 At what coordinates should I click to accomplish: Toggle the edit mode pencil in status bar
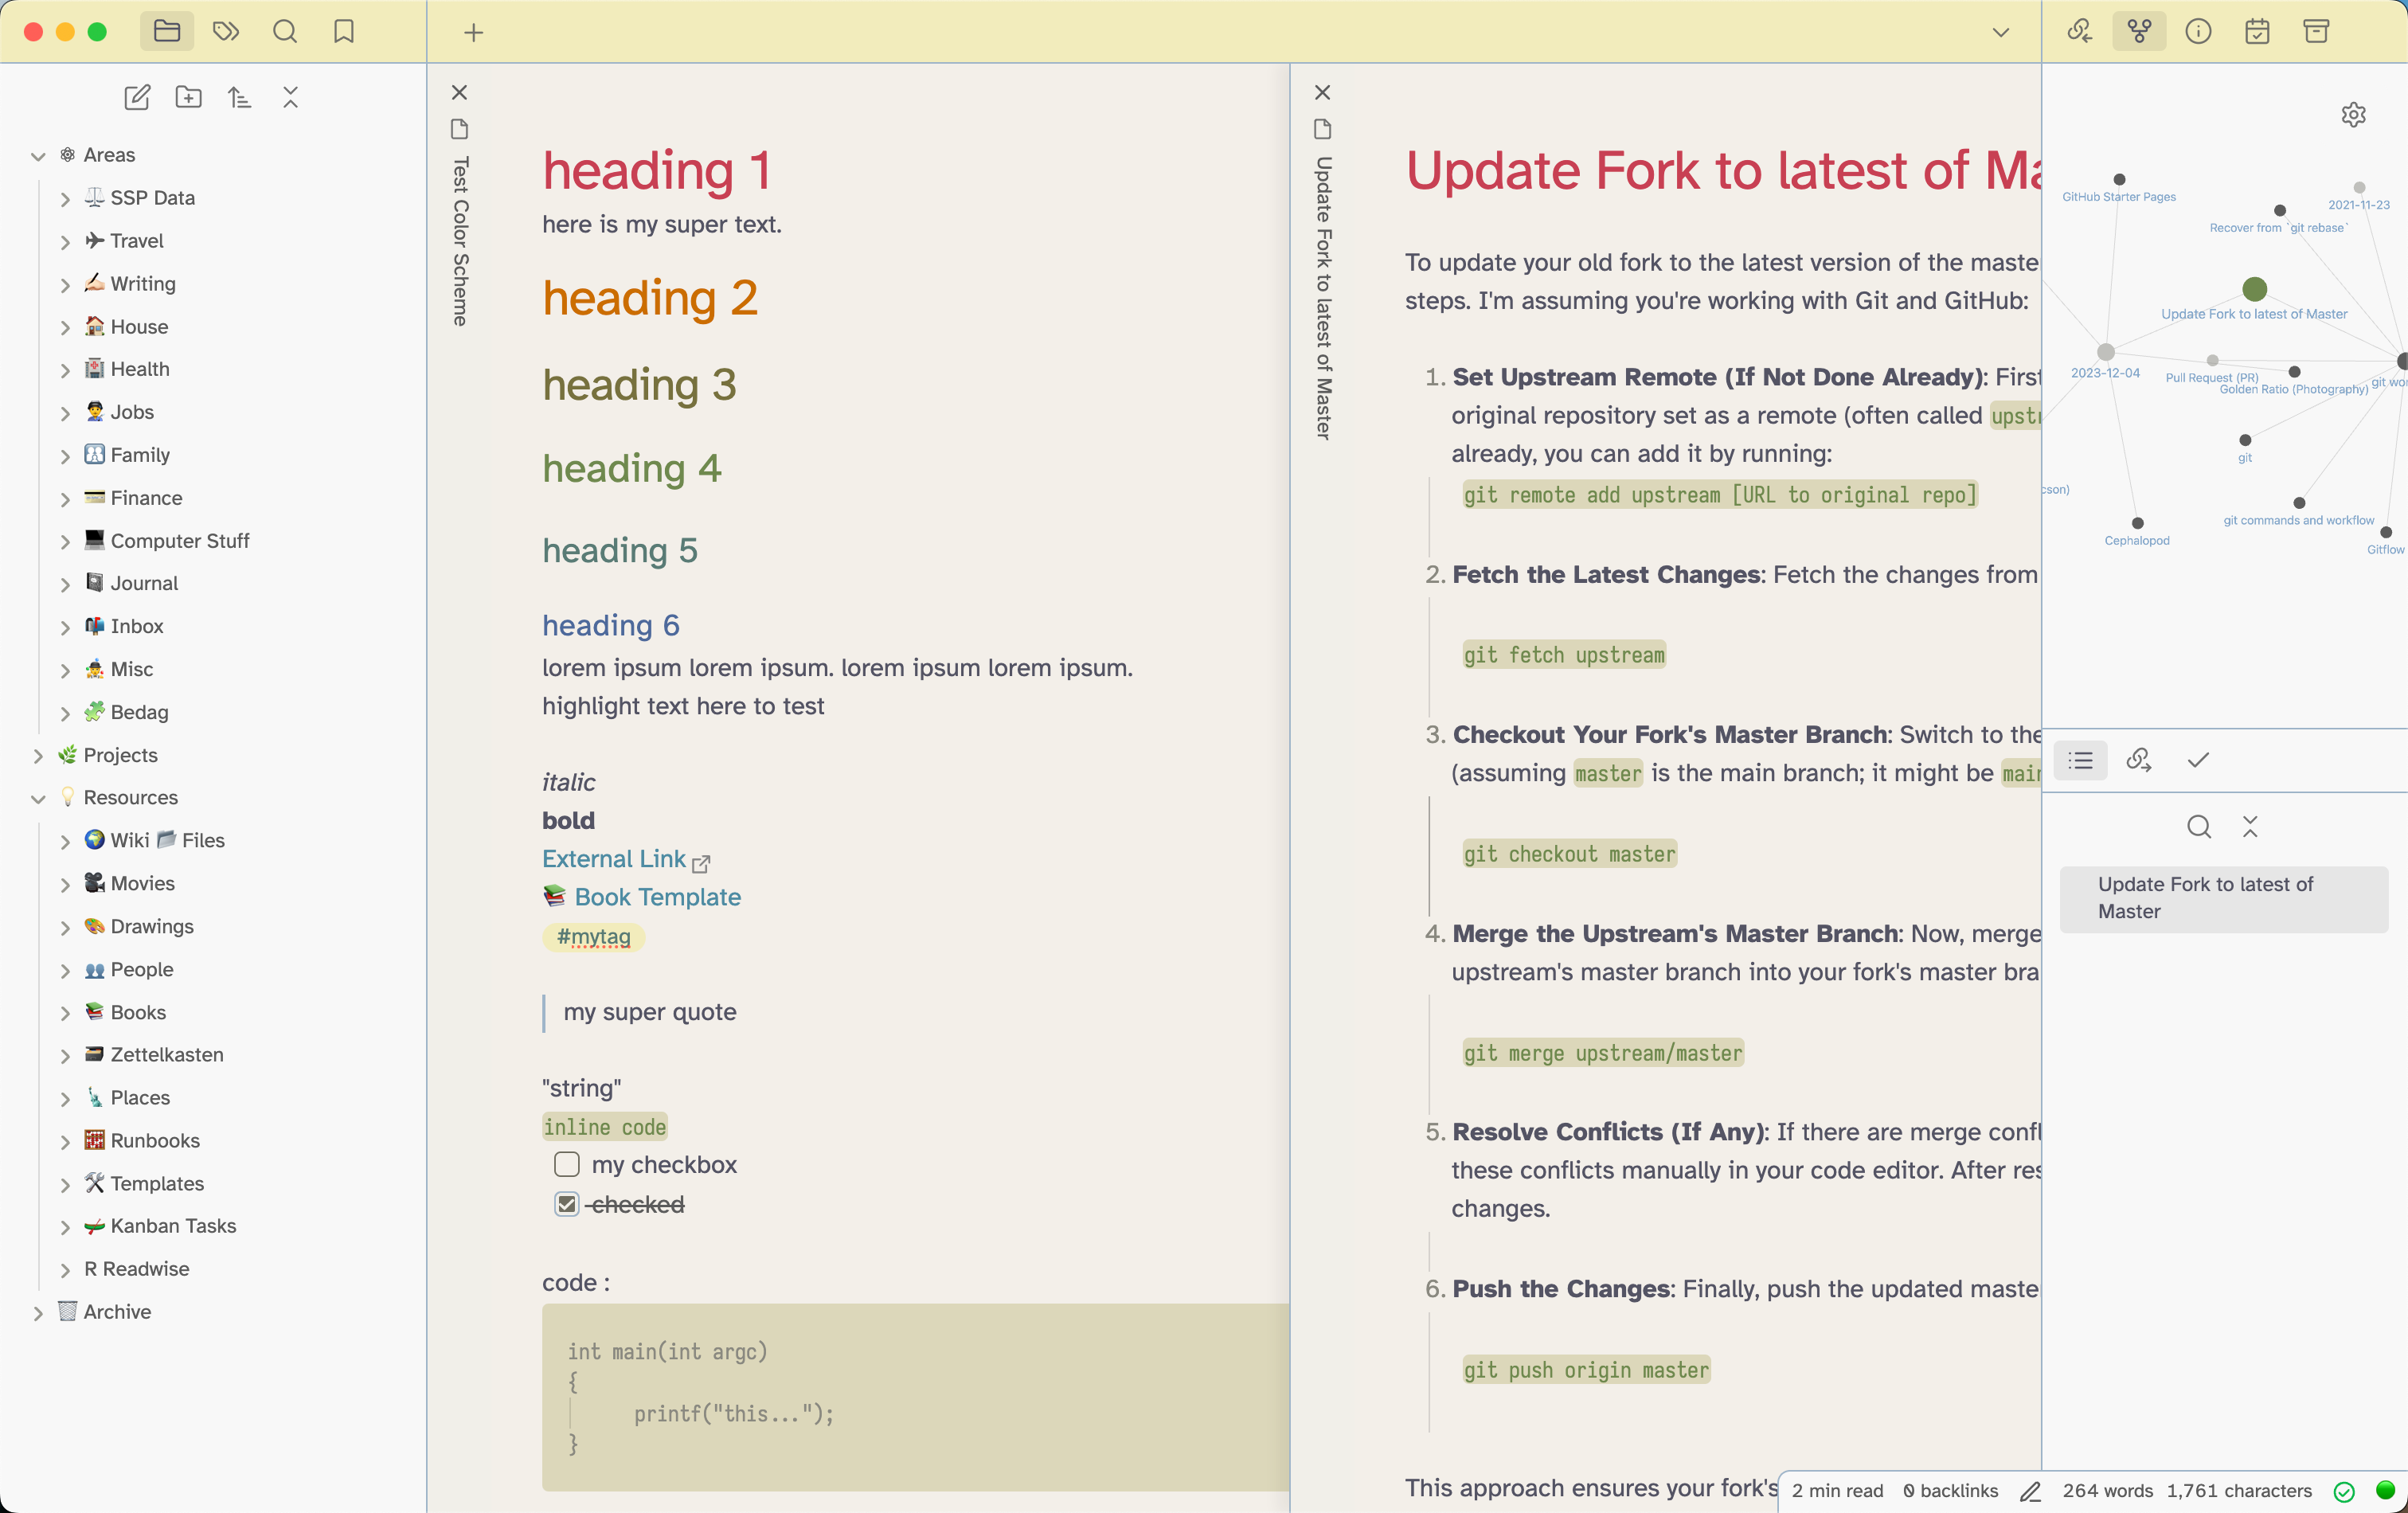tap(2029, 1491)
